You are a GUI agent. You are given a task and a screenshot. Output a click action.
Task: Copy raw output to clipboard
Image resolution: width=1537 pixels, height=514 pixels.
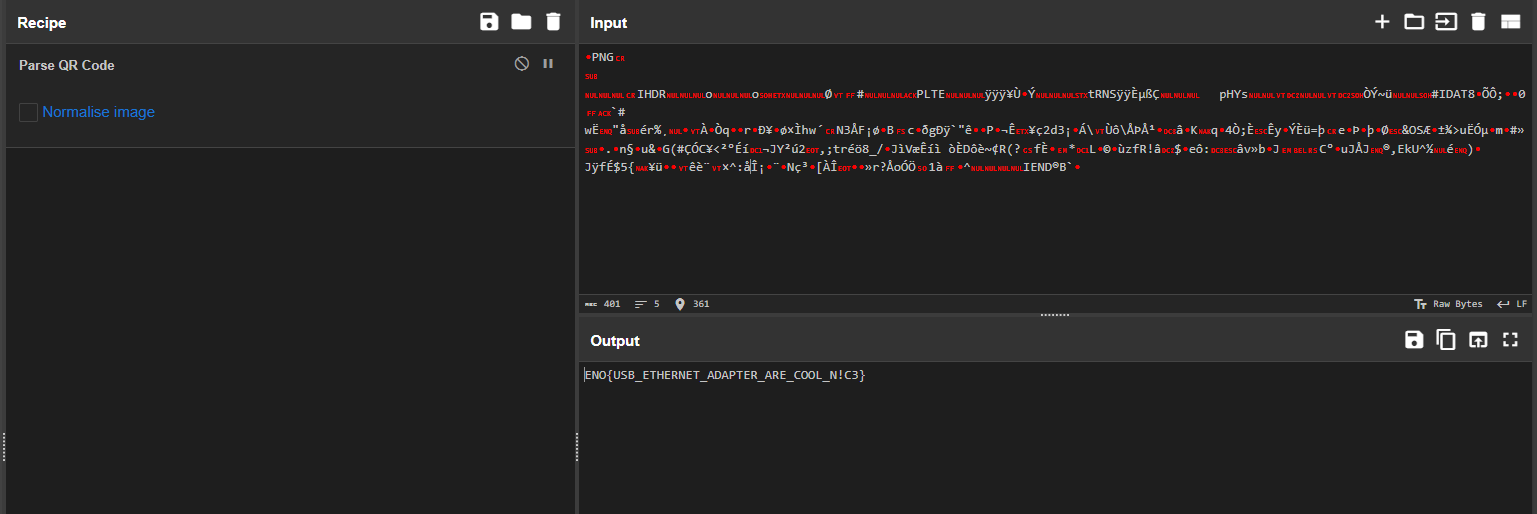click(1446, 340)
